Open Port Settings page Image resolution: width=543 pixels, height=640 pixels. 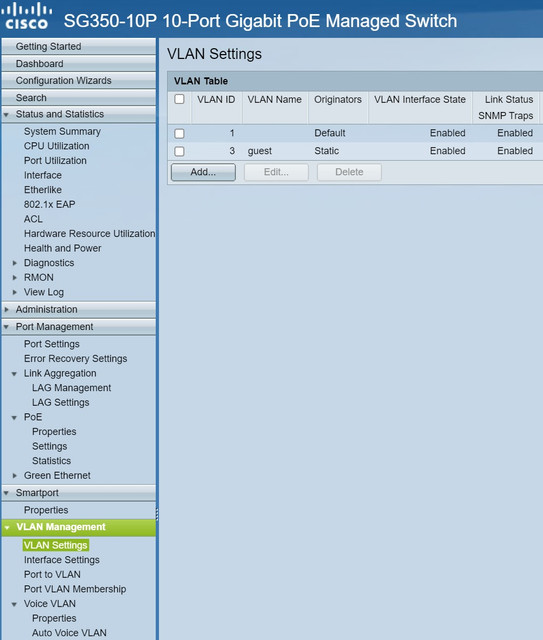click(x=51, y=344)
